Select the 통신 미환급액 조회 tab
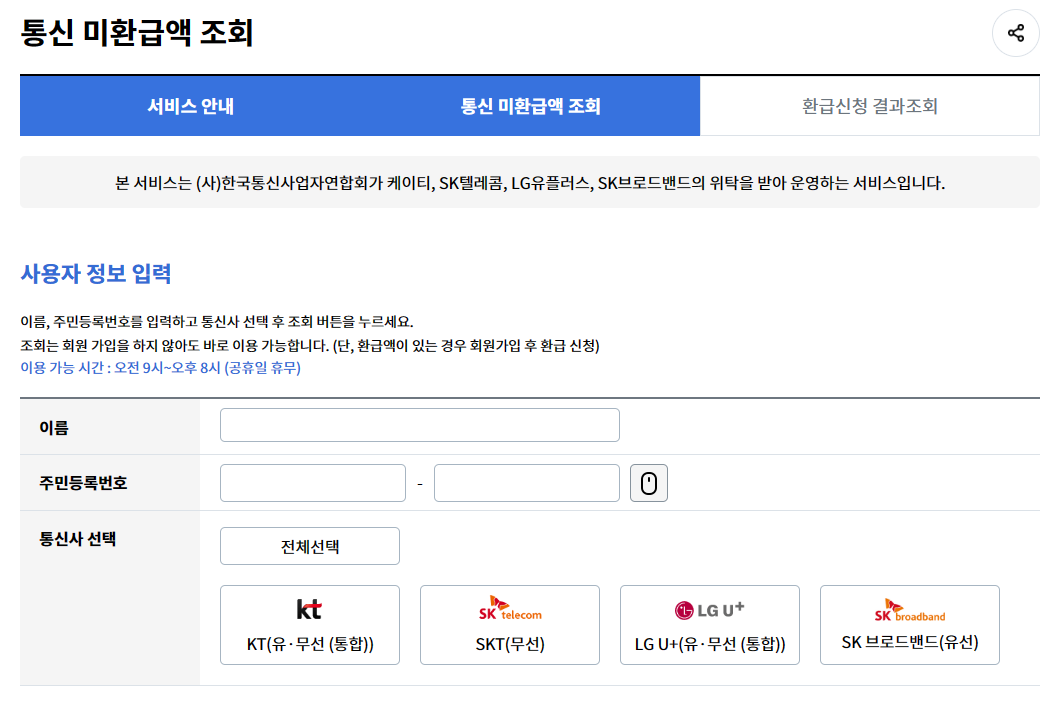The height and width of the screenshot is (723, 1056). pyautogui.click(x=530, y=106)
